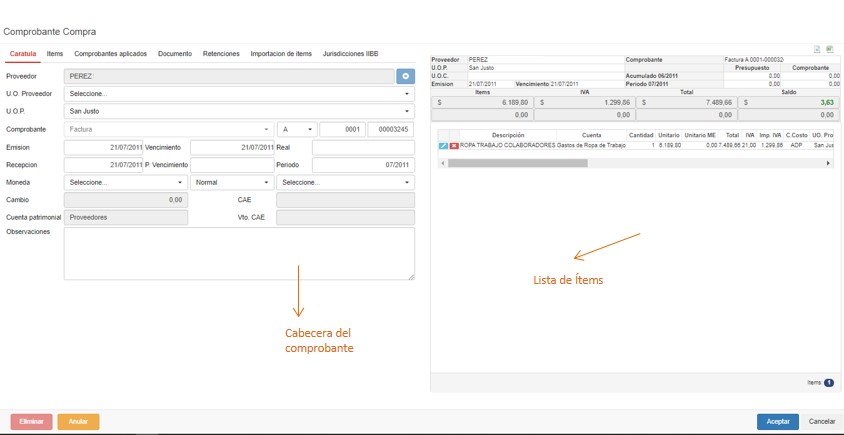Open the Retenciones tab
Viewport: 844px width, 435px height.
(x=220, y=54)
